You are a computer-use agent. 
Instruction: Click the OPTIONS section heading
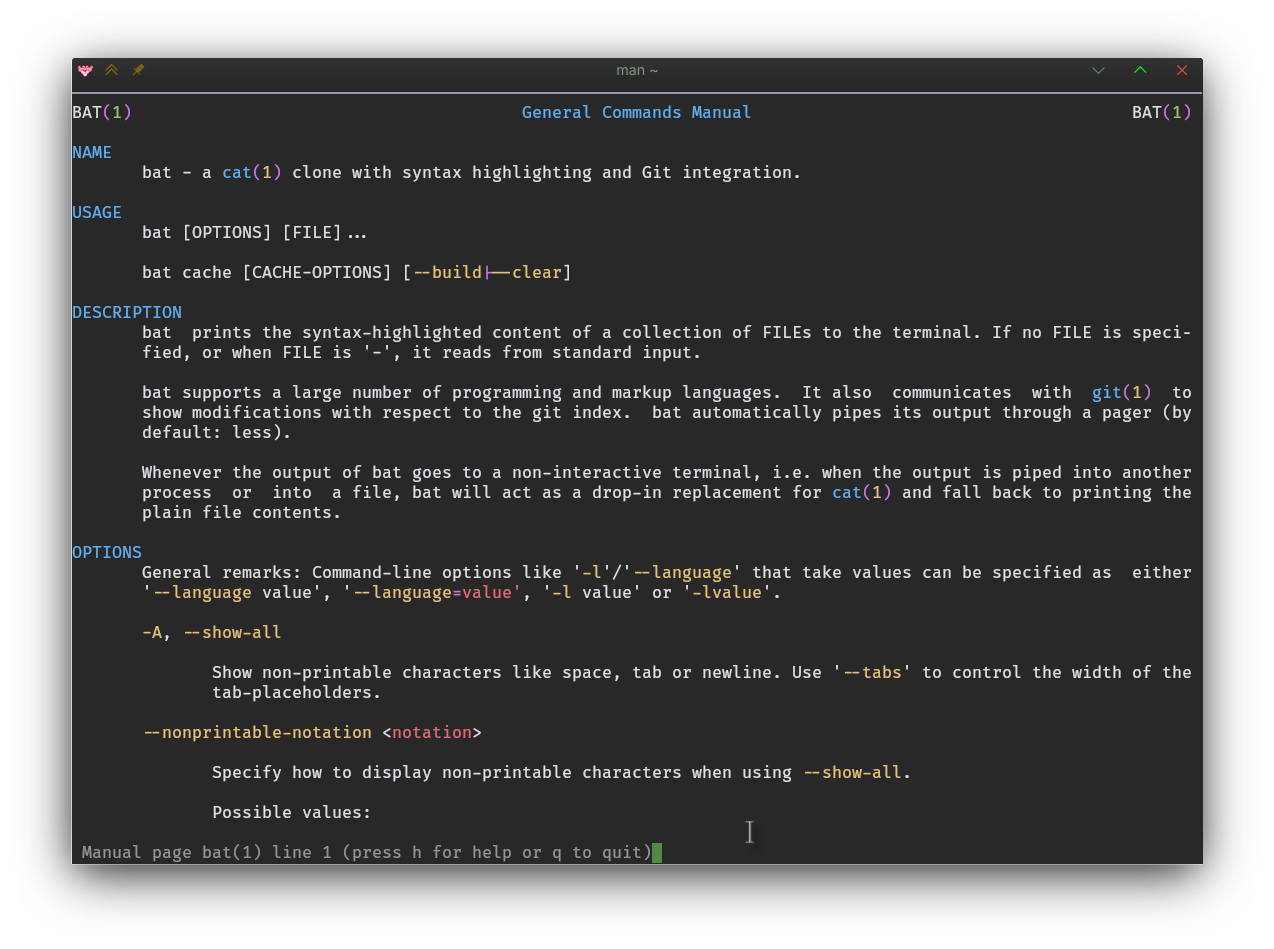coord(107,552)
